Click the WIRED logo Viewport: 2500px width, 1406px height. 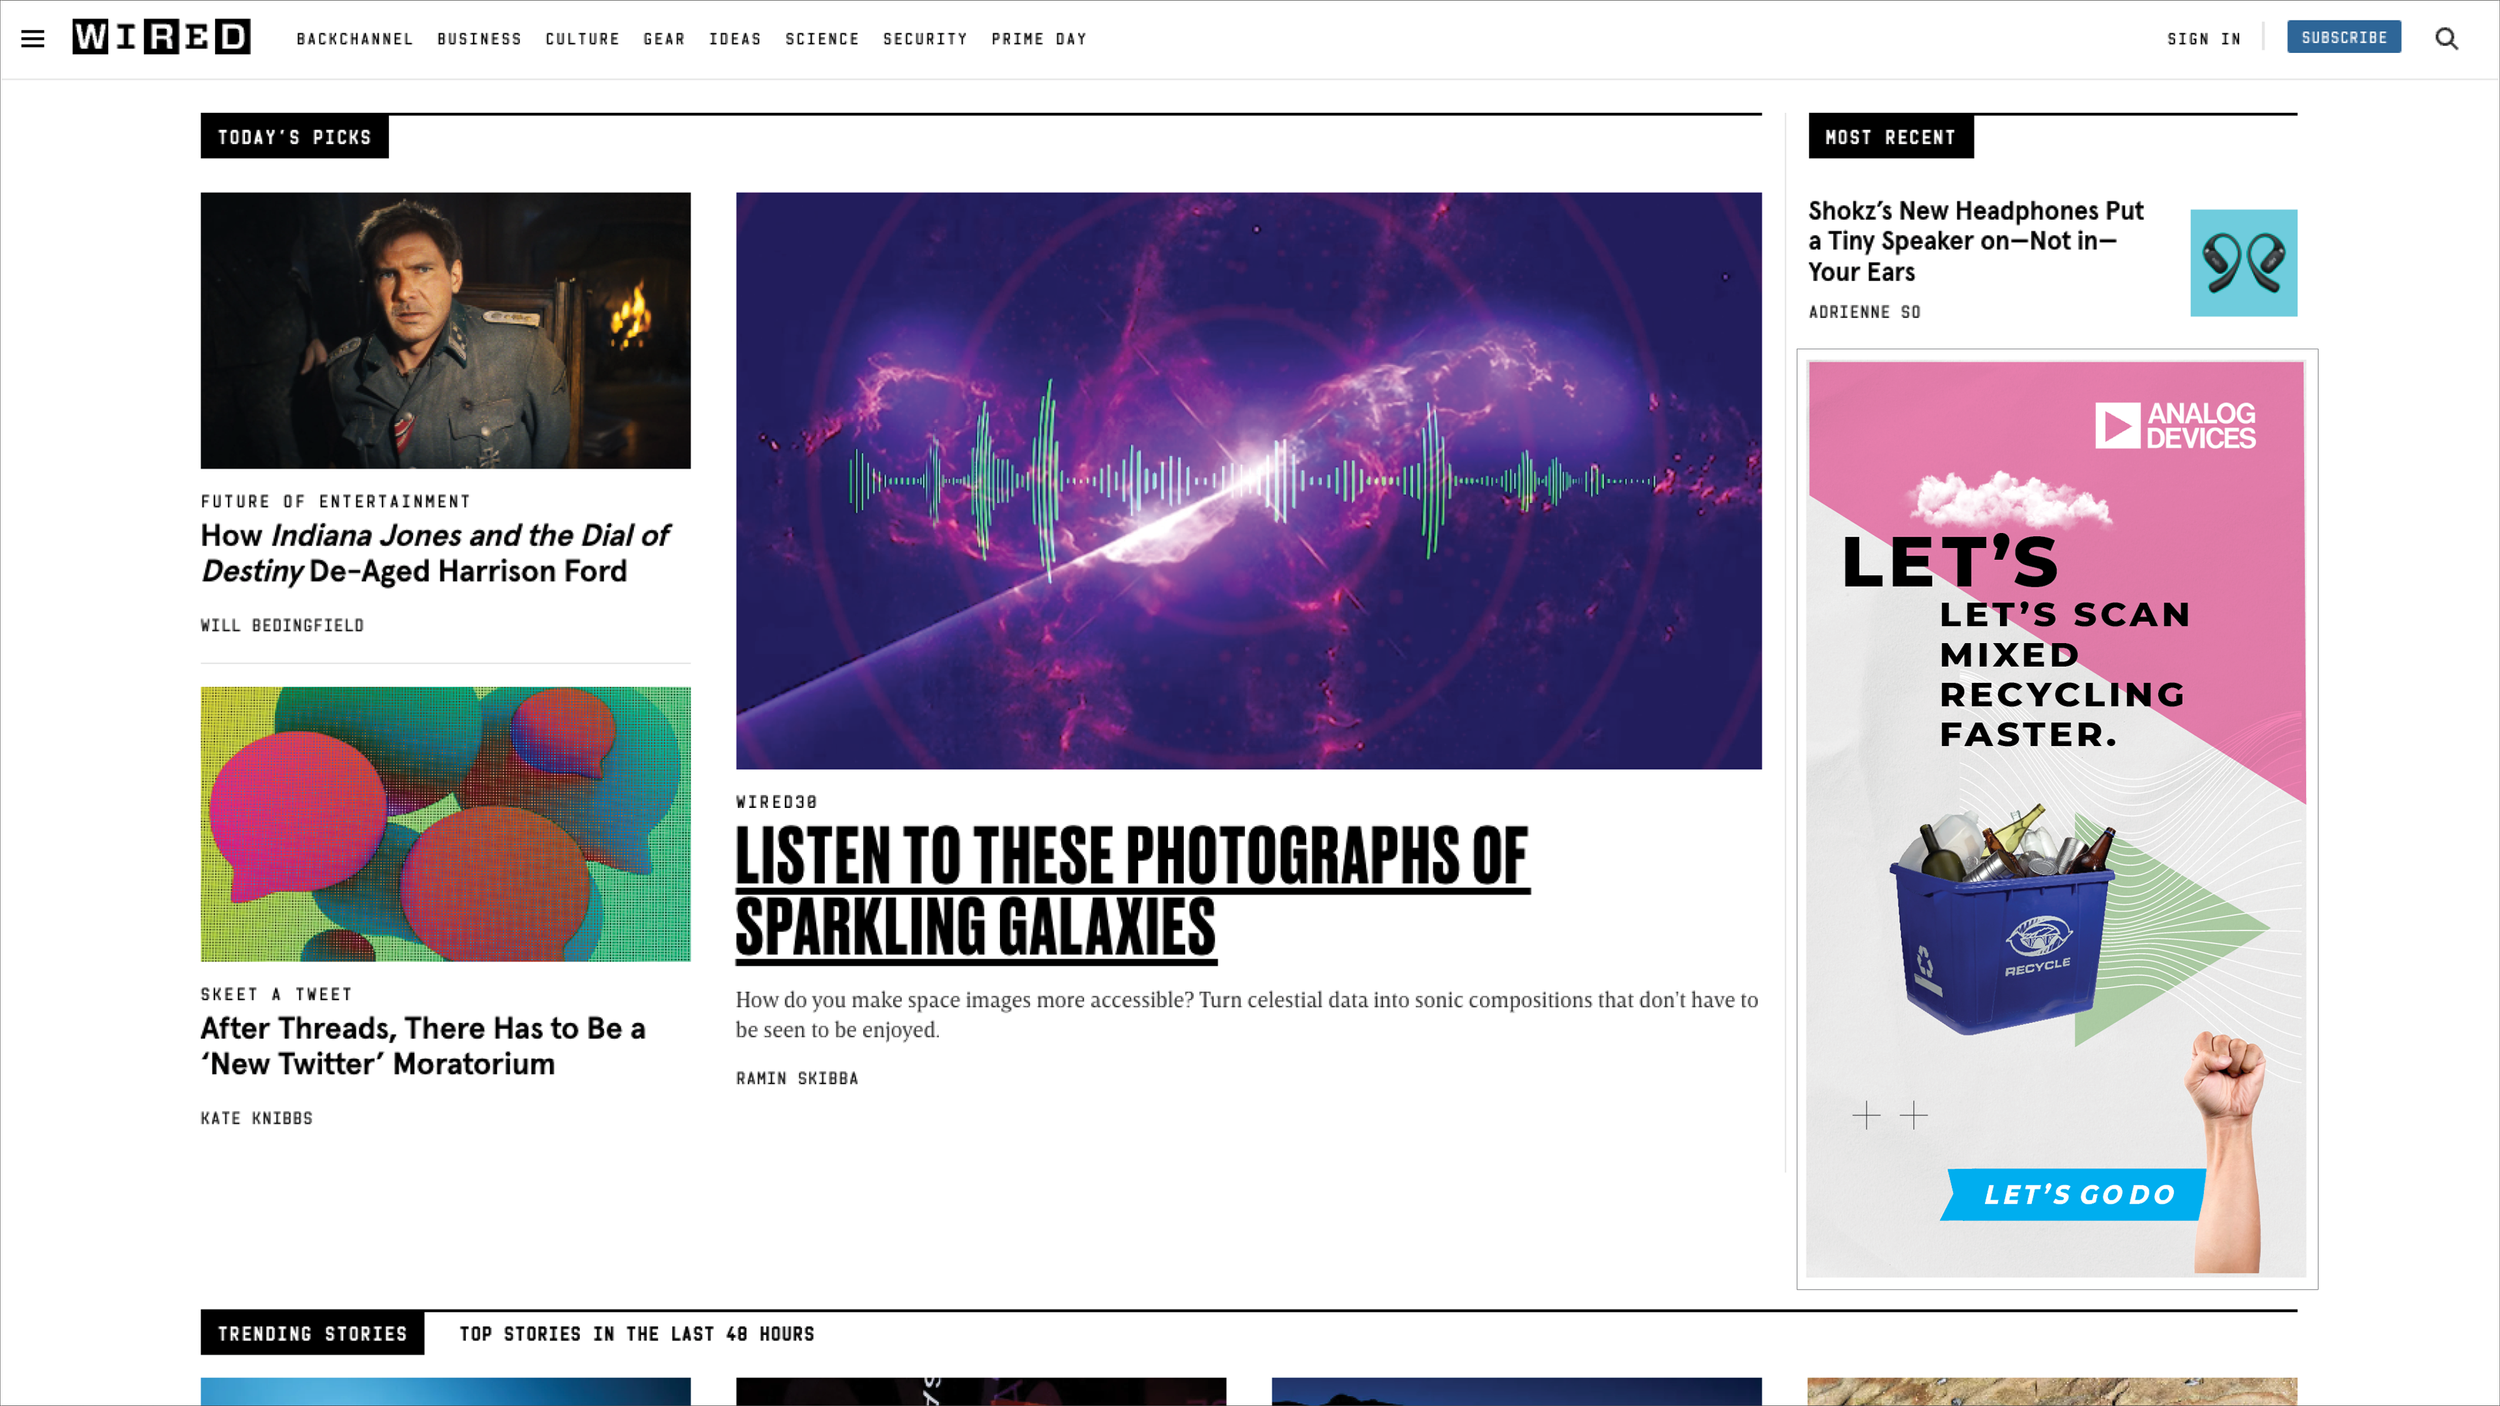[x=161, y=37]
